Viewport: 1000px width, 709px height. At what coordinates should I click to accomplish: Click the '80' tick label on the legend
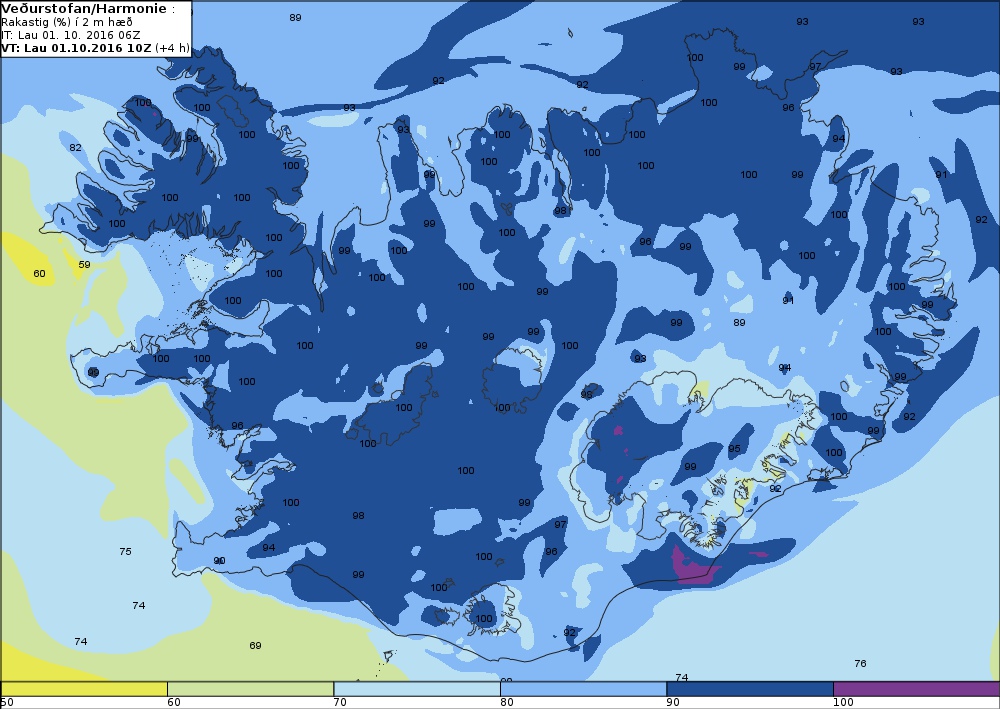point(506,703)
